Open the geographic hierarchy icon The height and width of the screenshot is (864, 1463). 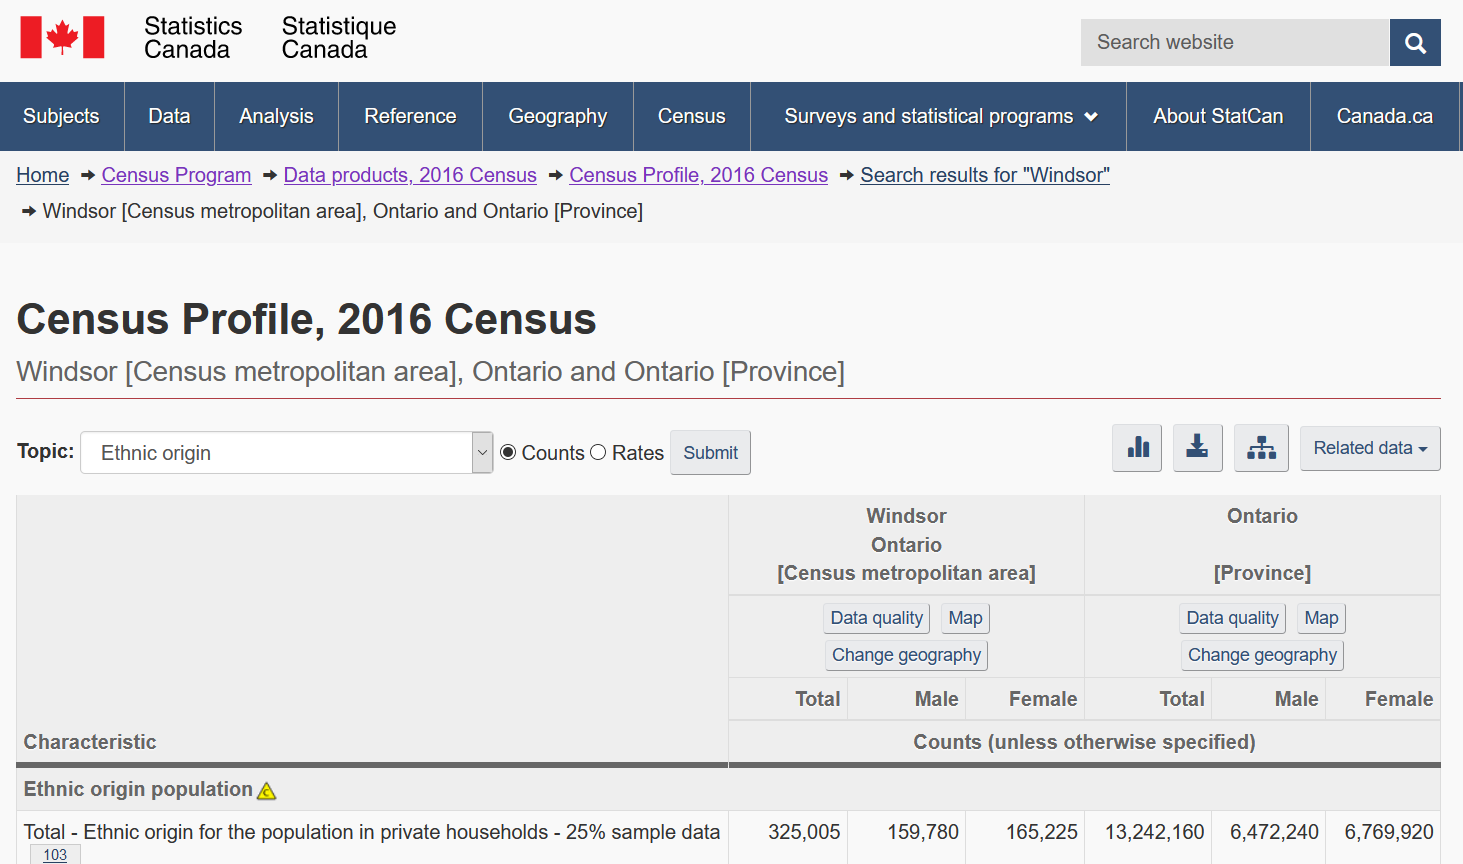click(1261, 448)
